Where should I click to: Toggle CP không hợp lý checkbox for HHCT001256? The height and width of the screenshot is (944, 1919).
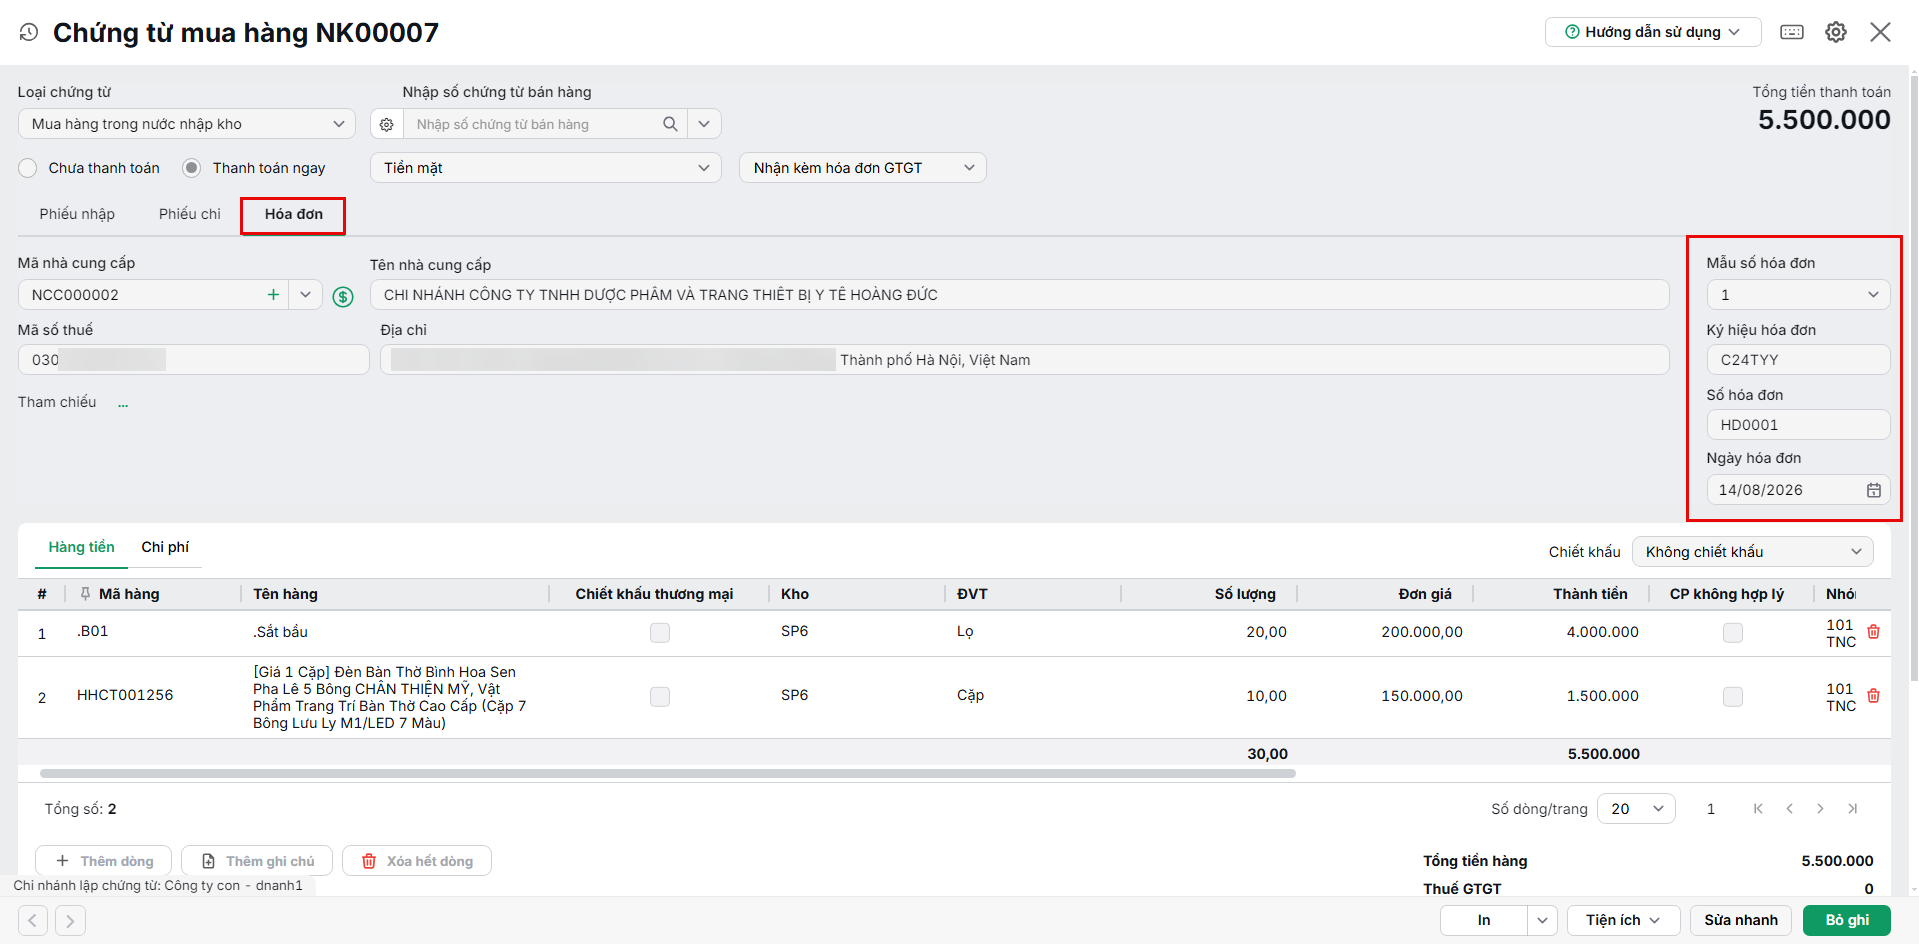1733,696
